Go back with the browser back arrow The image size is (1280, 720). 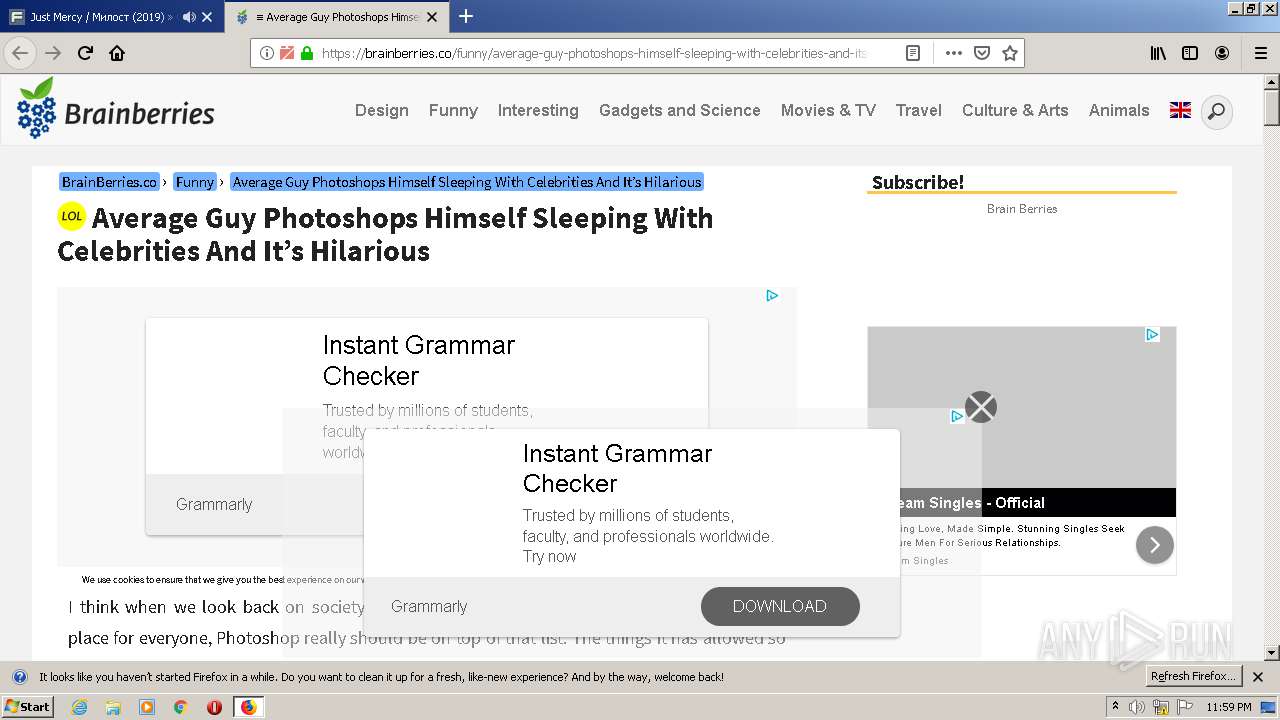click(x=20, y=53)
